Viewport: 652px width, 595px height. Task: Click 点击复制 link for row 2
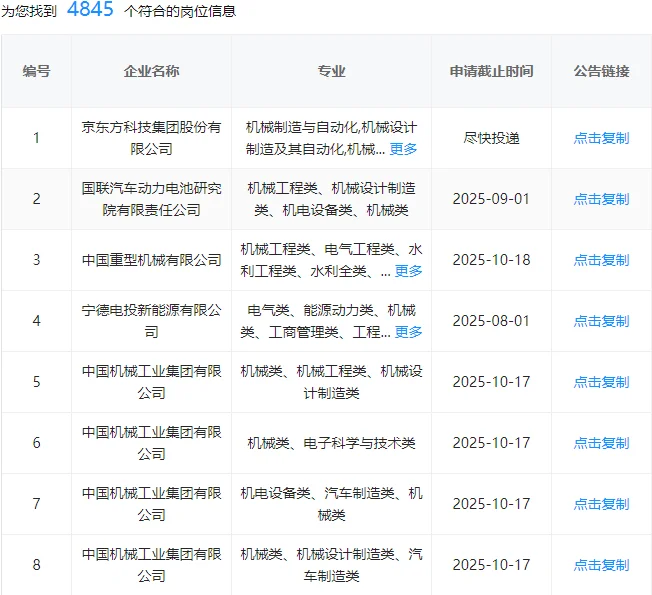coord(601,199)
